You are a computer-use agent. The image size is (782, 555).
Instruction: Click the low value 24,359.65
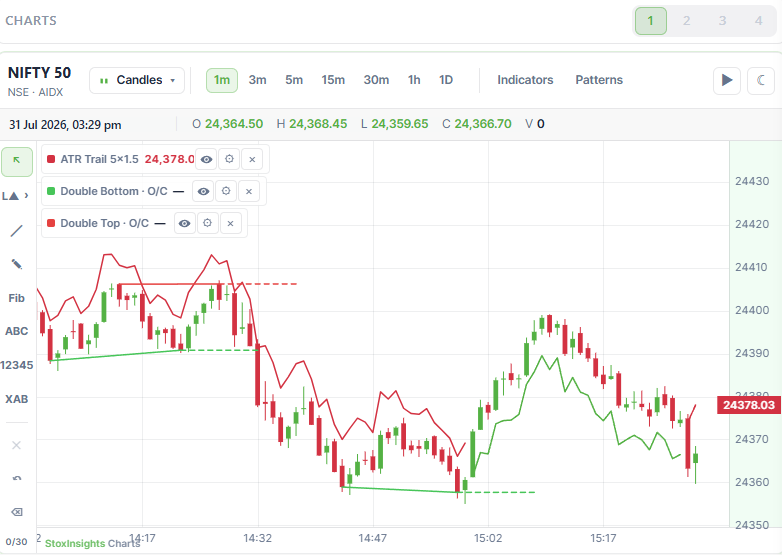coord(399,124)
